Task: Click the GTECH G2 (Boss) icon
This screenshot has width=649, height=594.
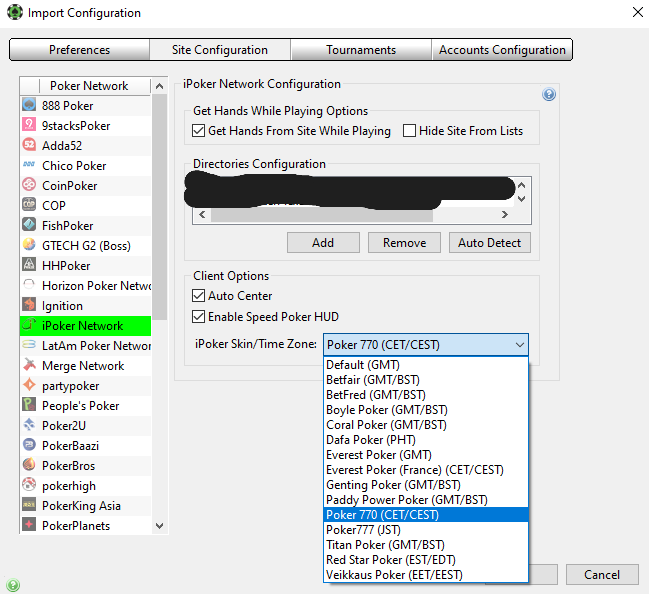Action: click(x=29, y=245)
